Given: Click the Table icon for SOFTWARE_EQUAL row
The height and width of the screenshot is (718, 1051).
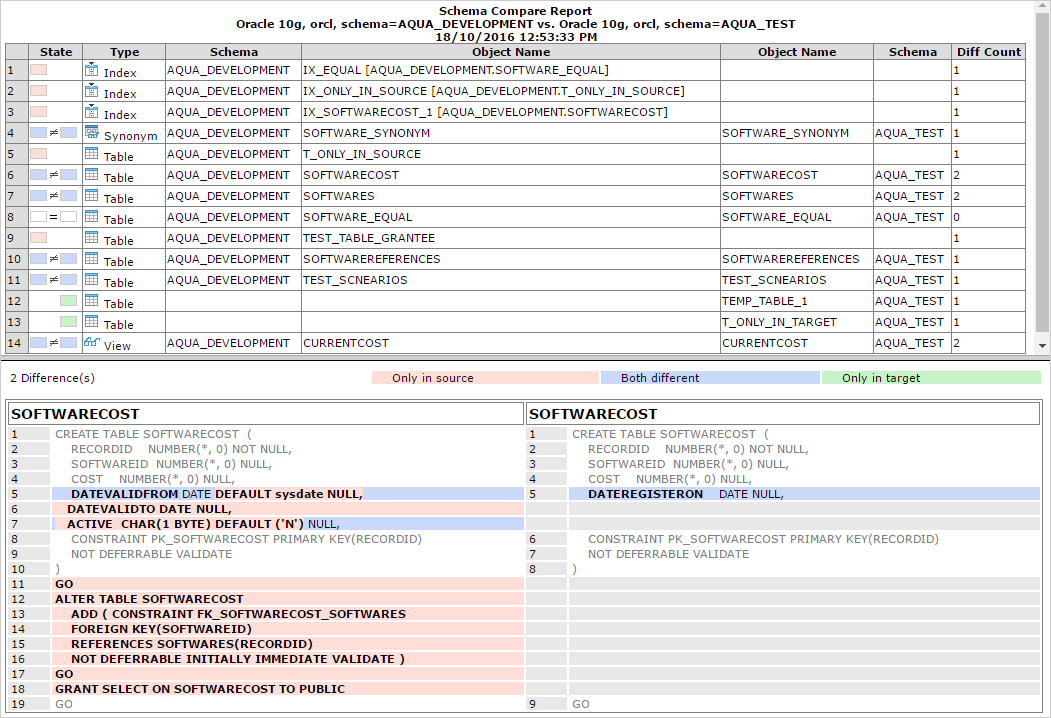Looking at the screenshot, I should (x=92, y=216).
